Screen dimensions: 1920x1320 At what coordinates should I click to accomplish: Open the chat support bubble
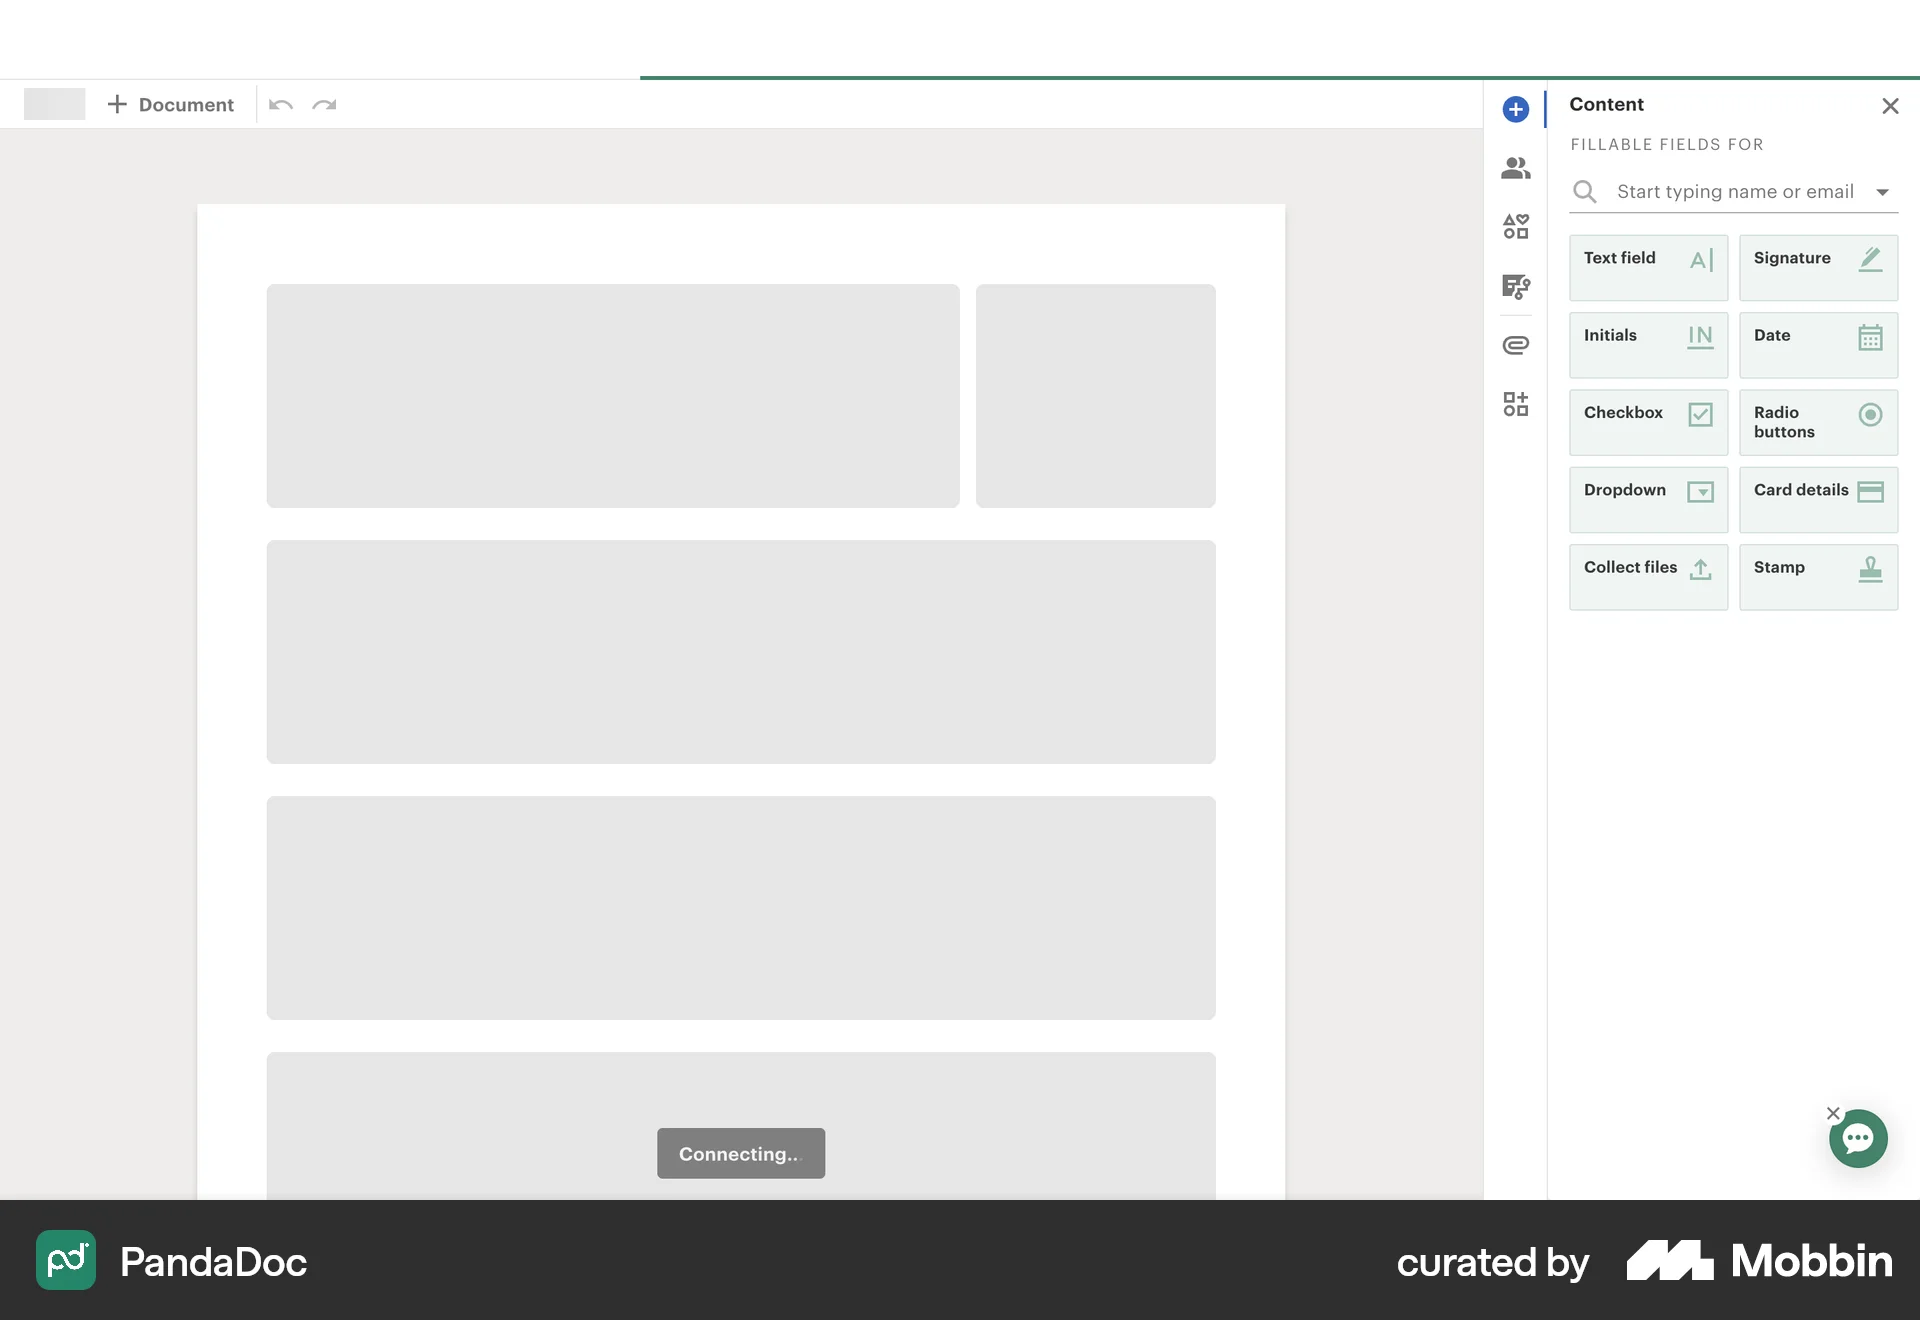pos(1858,1138)
